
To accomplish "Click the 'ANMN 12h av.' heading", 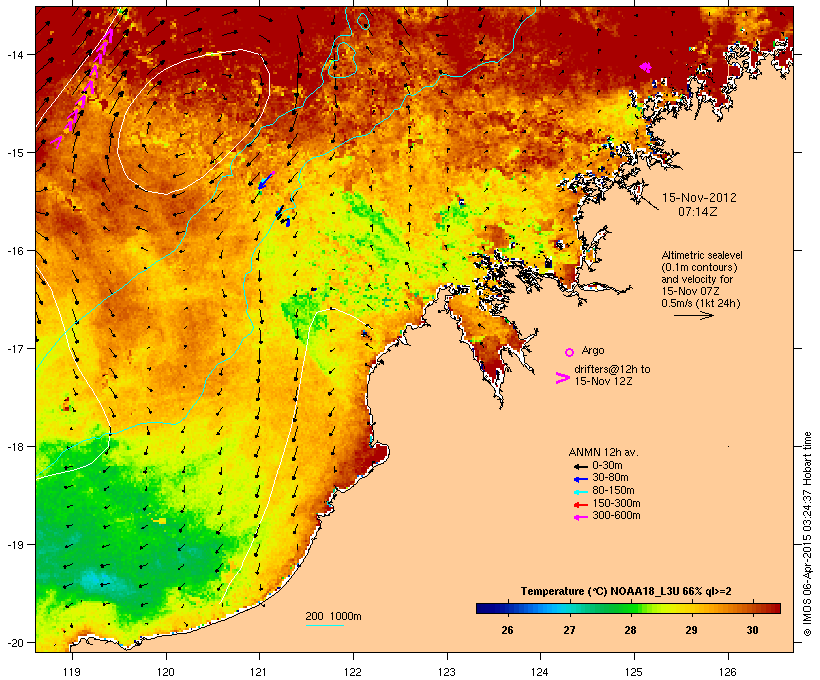I will coord(603,452).
